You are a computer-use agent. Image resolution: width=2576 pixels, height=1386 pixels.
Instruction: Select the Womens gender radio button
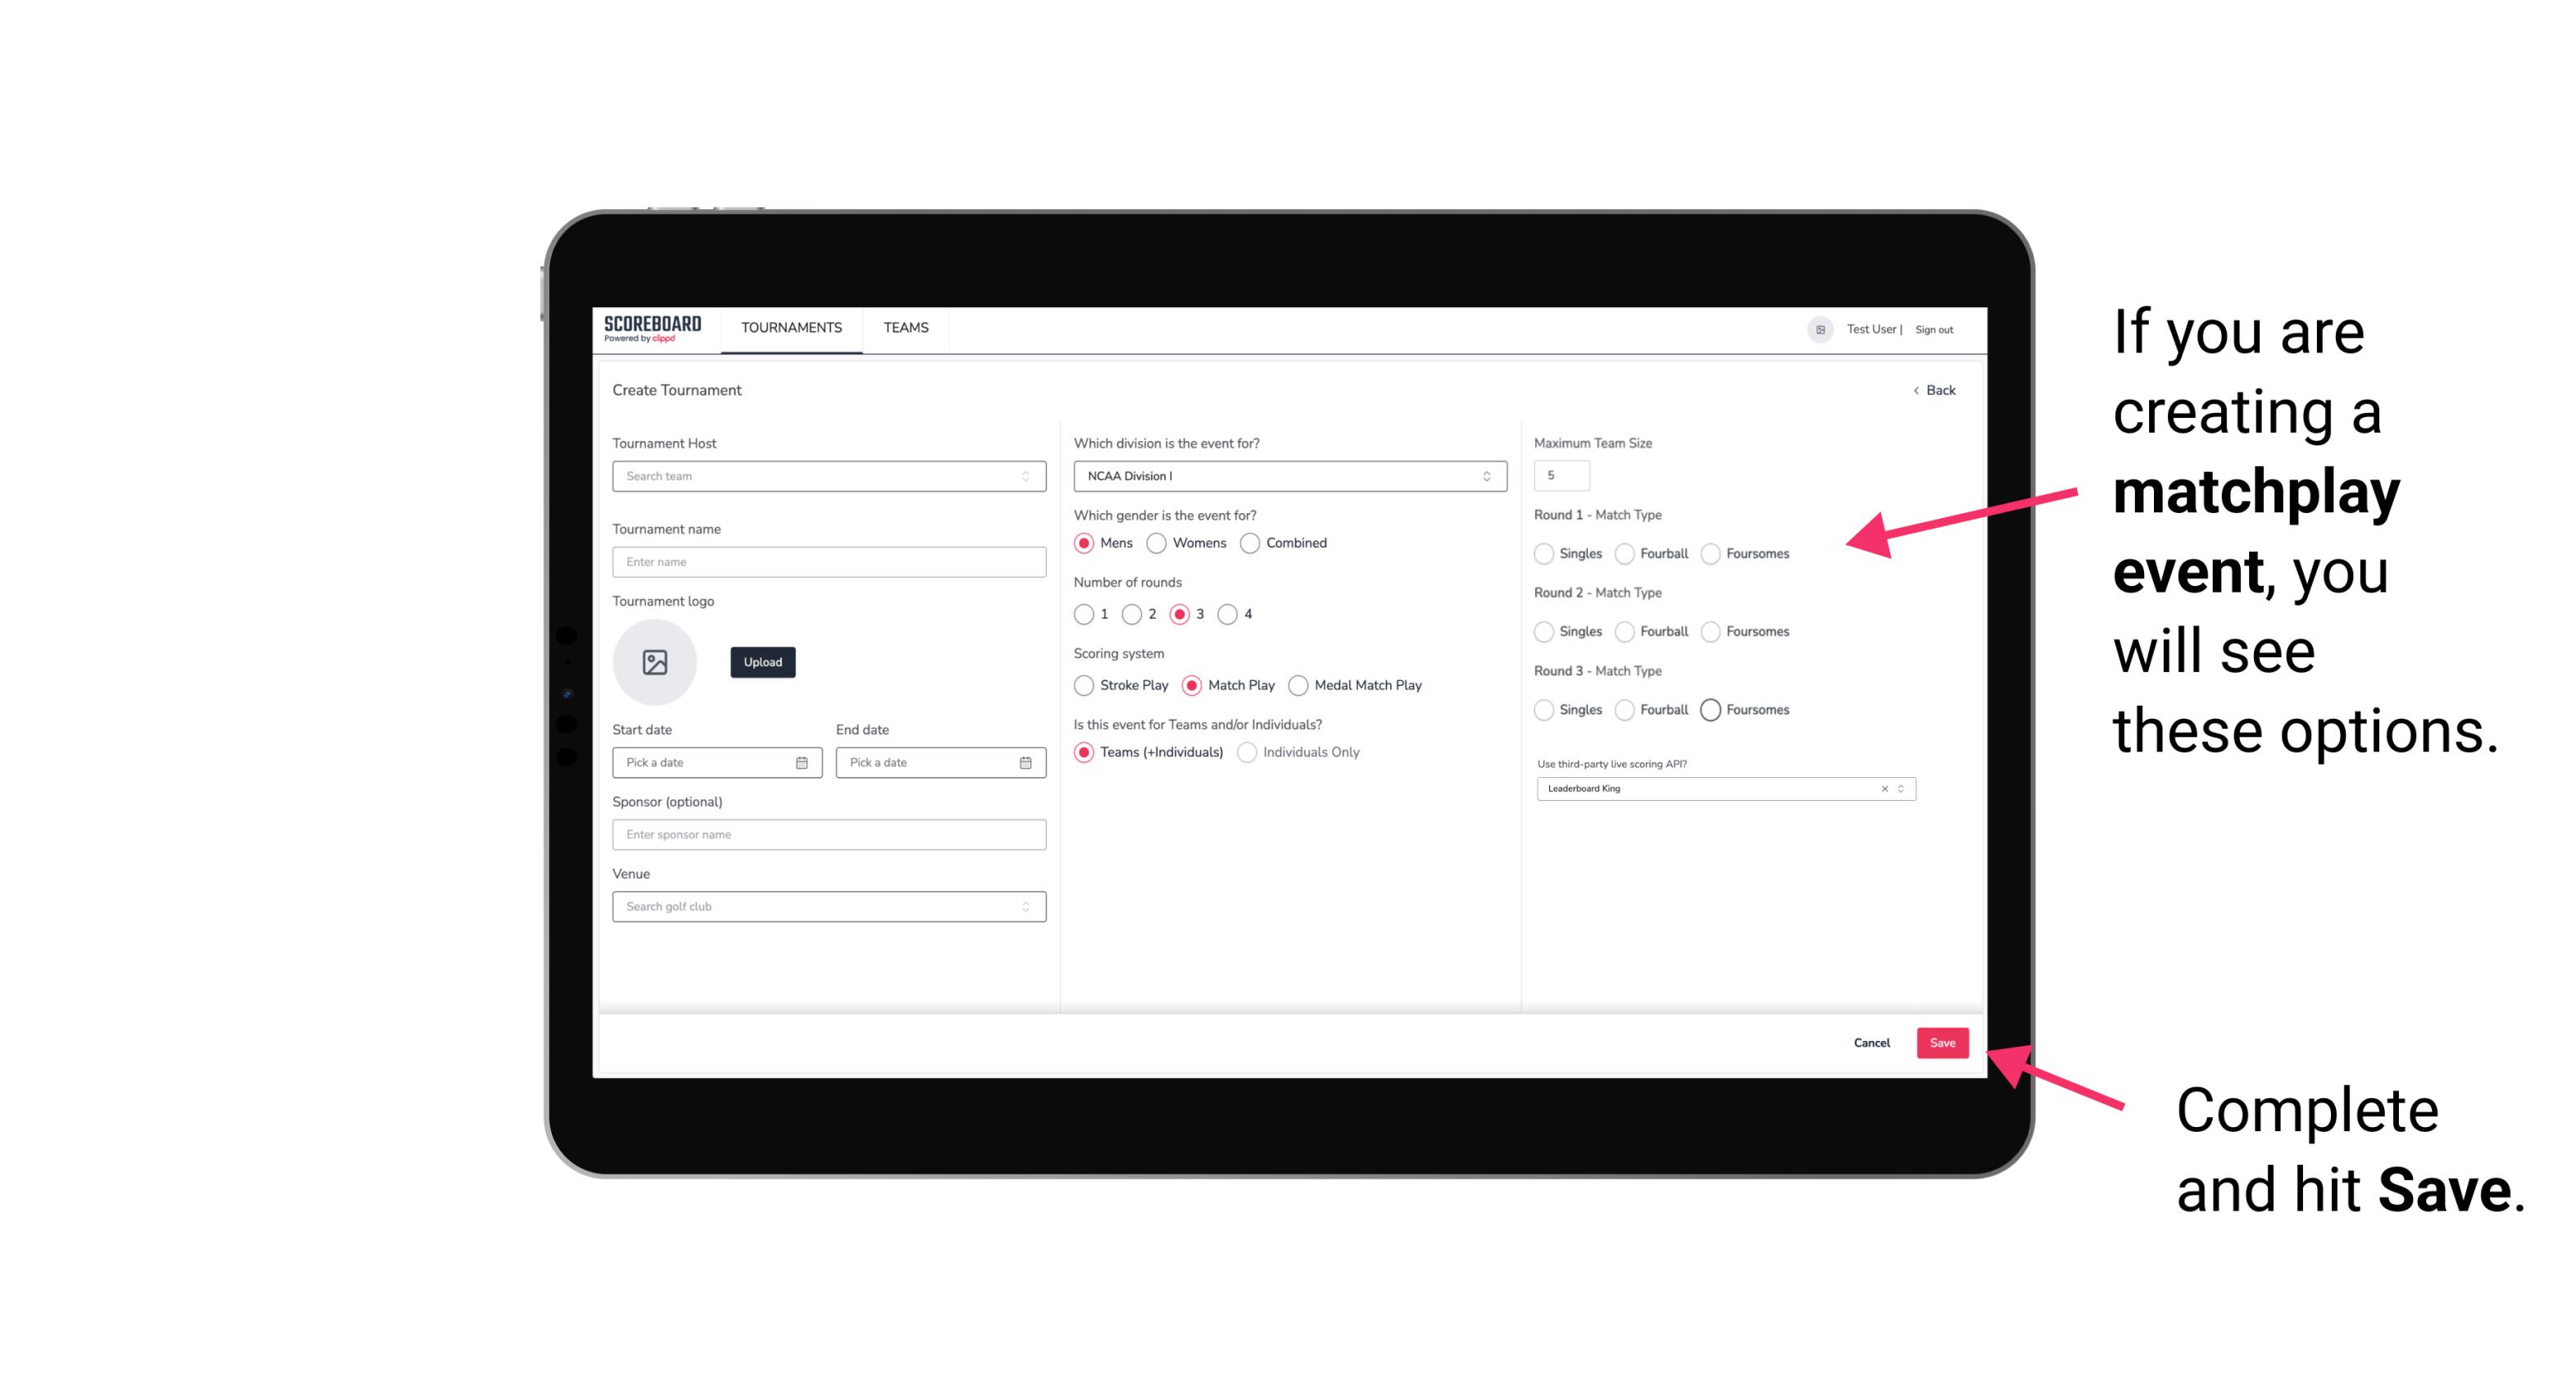1158,543
